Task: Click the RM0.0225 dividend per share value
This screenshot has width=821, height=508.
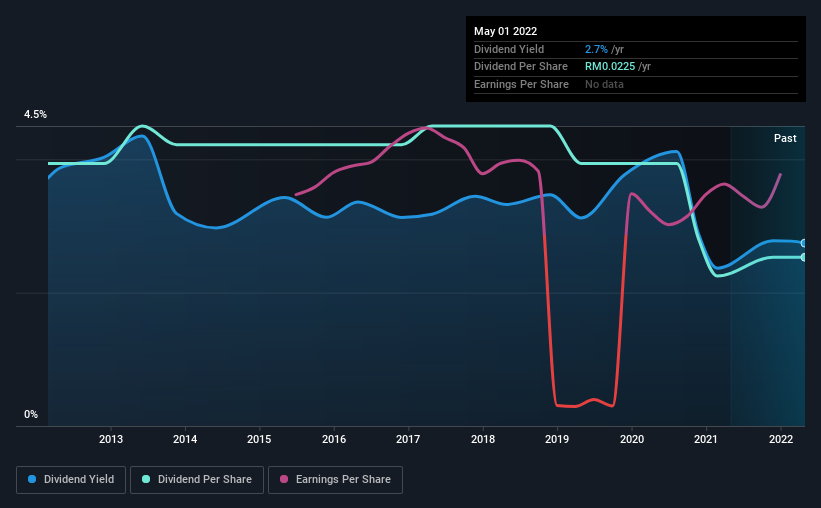Action: pyautogui.click(x=610, y=67)
